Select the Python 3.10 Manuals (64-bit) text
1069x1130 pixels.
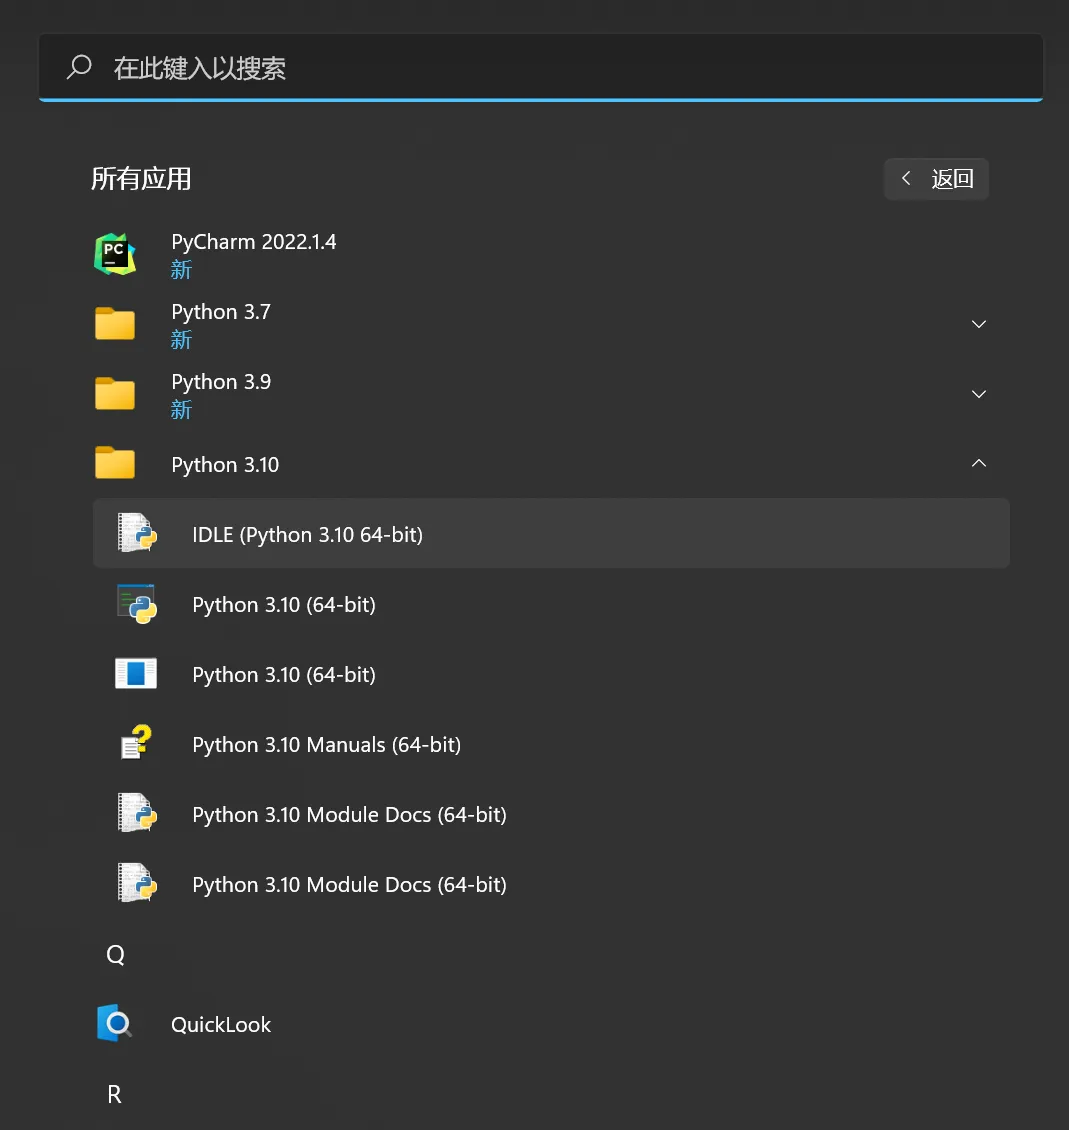pyautogui.click(x=326, y=745)
